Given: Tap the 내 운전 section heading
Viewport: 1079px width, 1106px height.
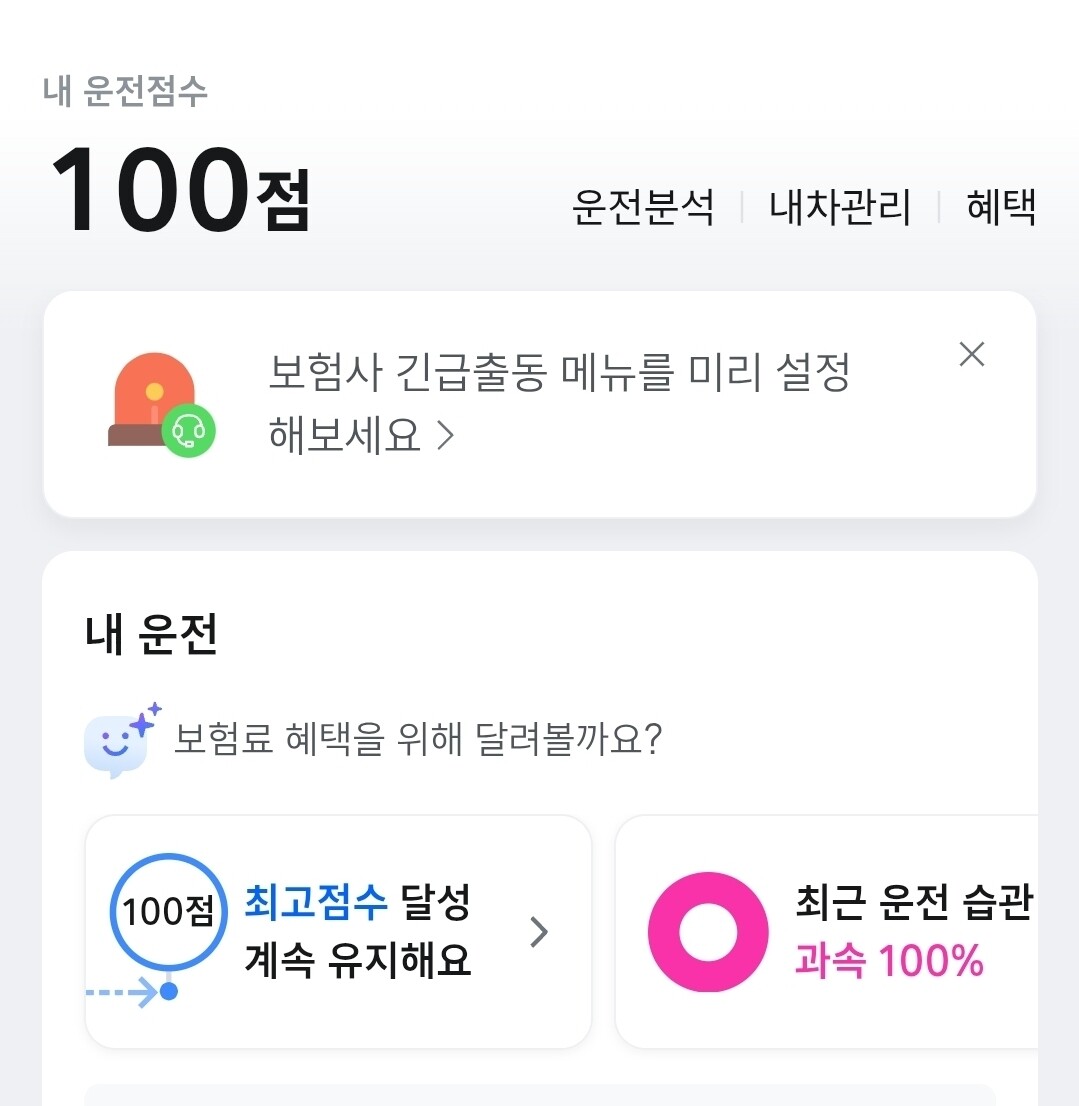Looking at the screenshot, I should point(152,636).
